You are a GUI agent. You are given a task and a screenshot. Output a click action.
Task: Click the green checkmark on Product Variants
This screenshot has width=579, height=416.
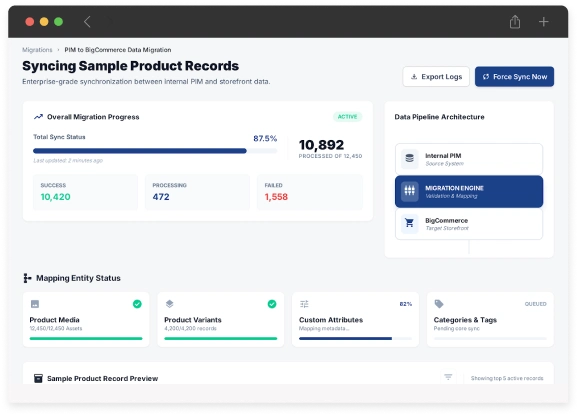[272, 304]
